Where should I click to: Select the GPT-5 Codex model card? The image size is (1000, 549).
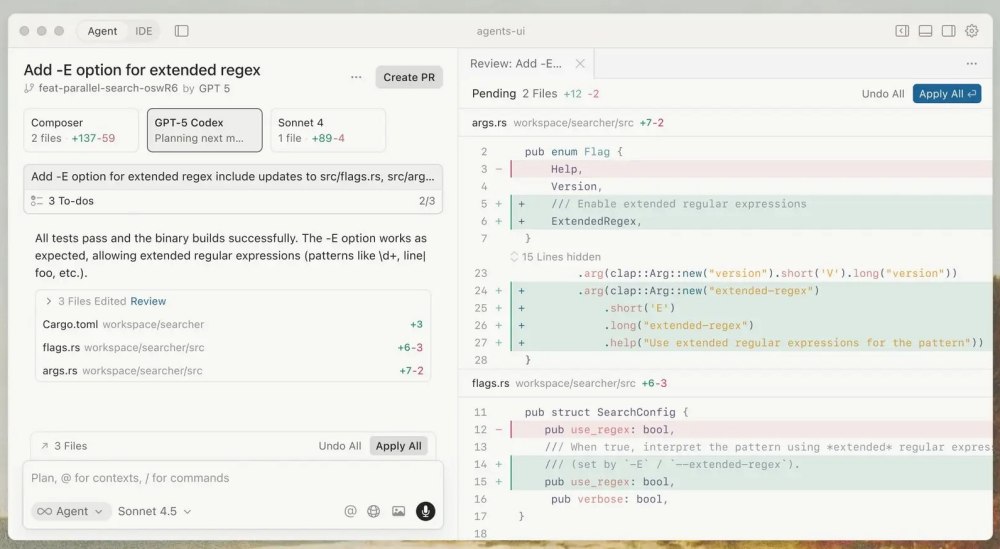click(x=204, y=130)
